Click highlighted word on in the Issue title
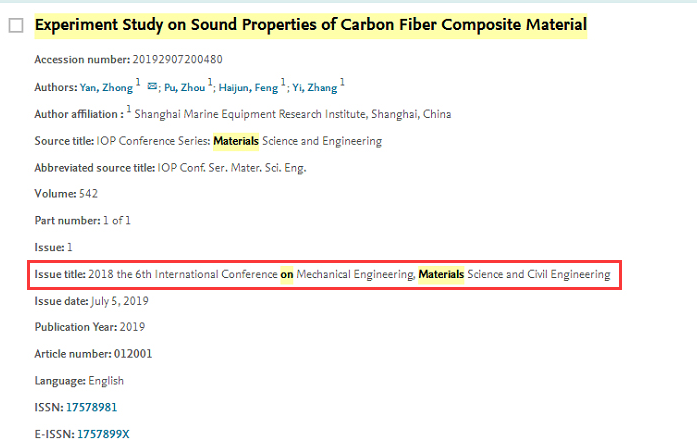 287,274
